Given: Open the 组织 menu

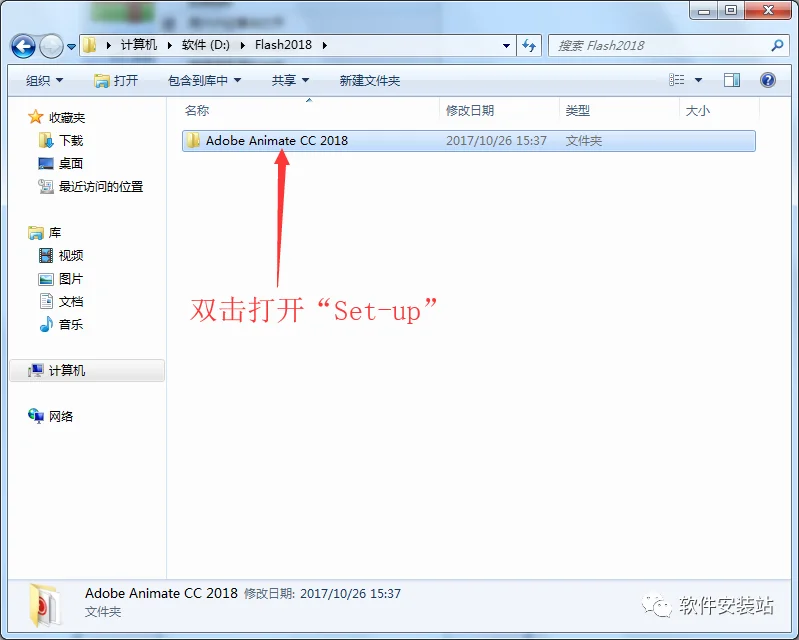Looking at the screenshot, I should [x=44, y=81].
